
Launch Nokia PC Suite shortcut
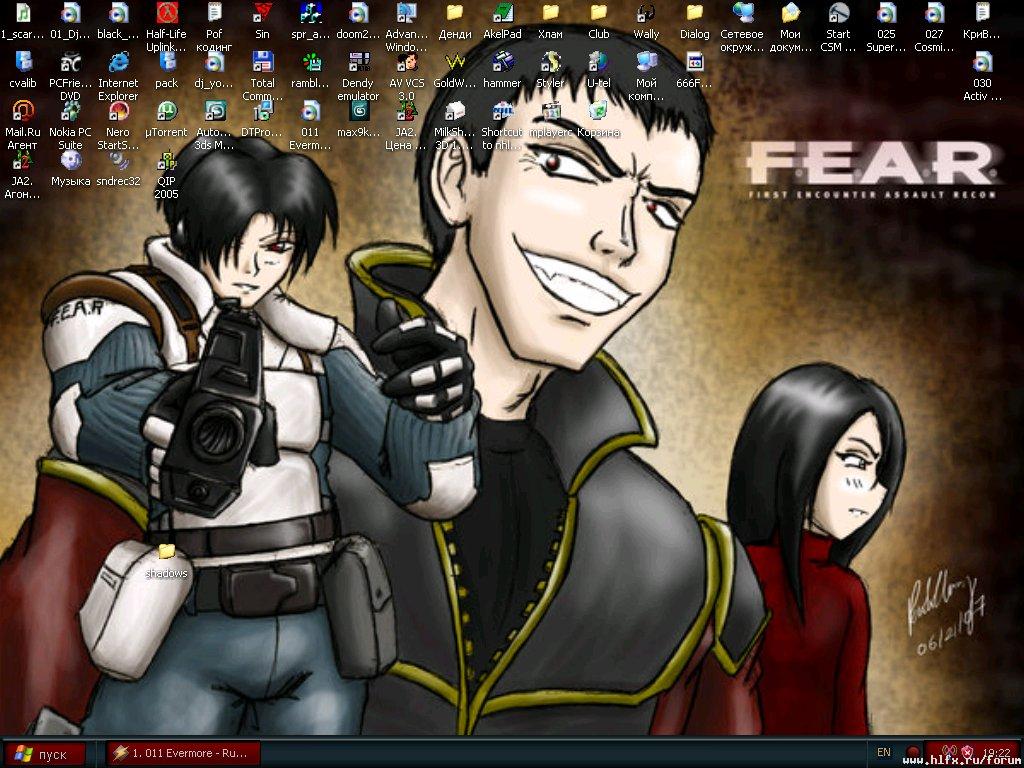point(71,110)
